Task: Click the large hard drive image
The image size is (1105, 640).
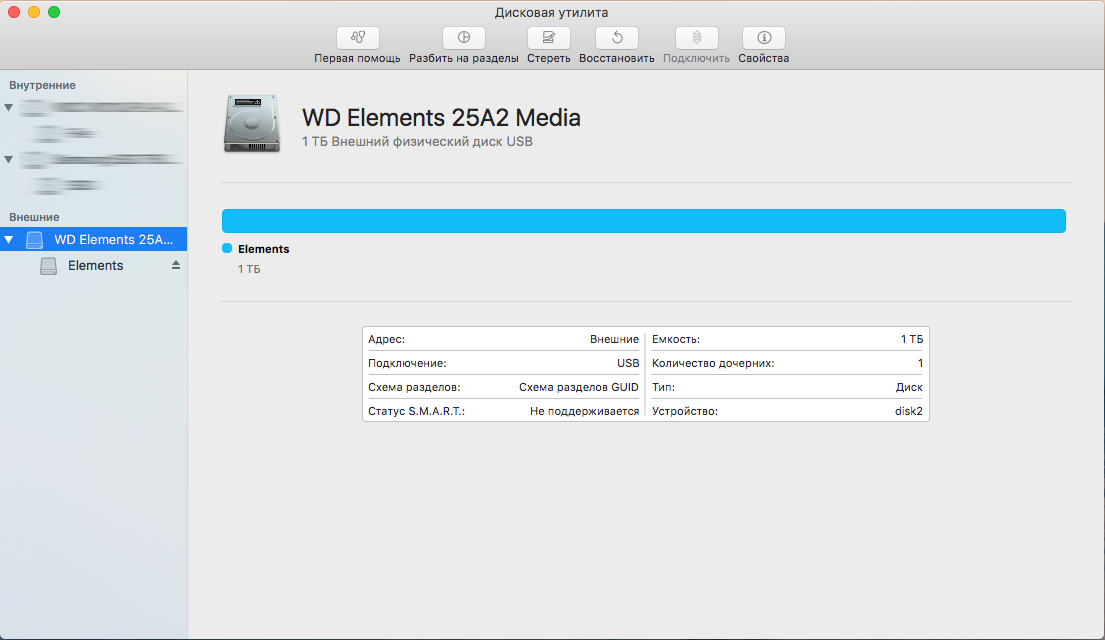Action: click(x=252, y=124)
